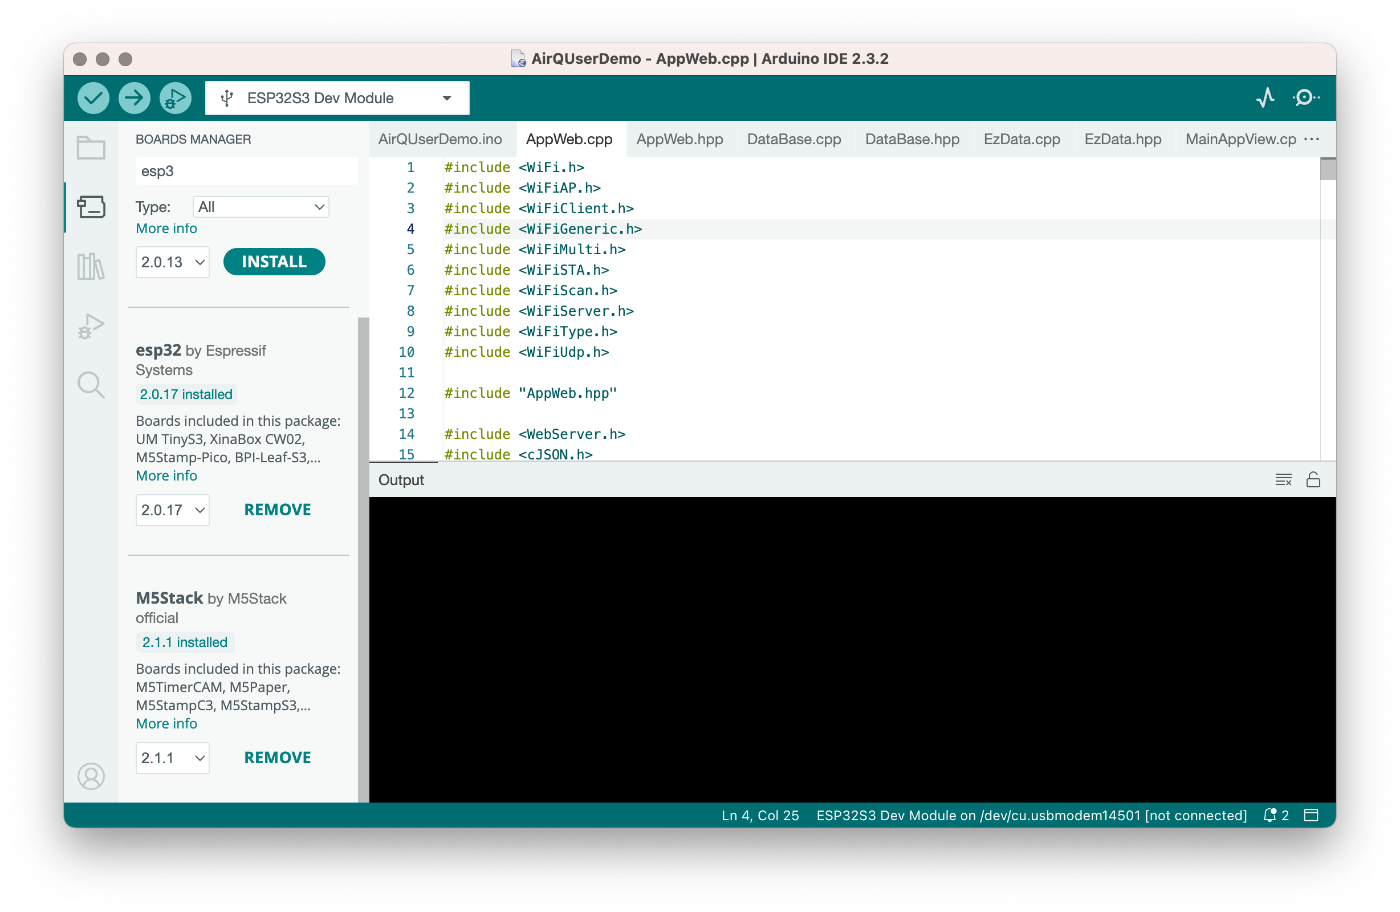Viewport: 1400px width, 912px height.
Task: Click the M5Stack by M5Stack official title
Action: 211,608
